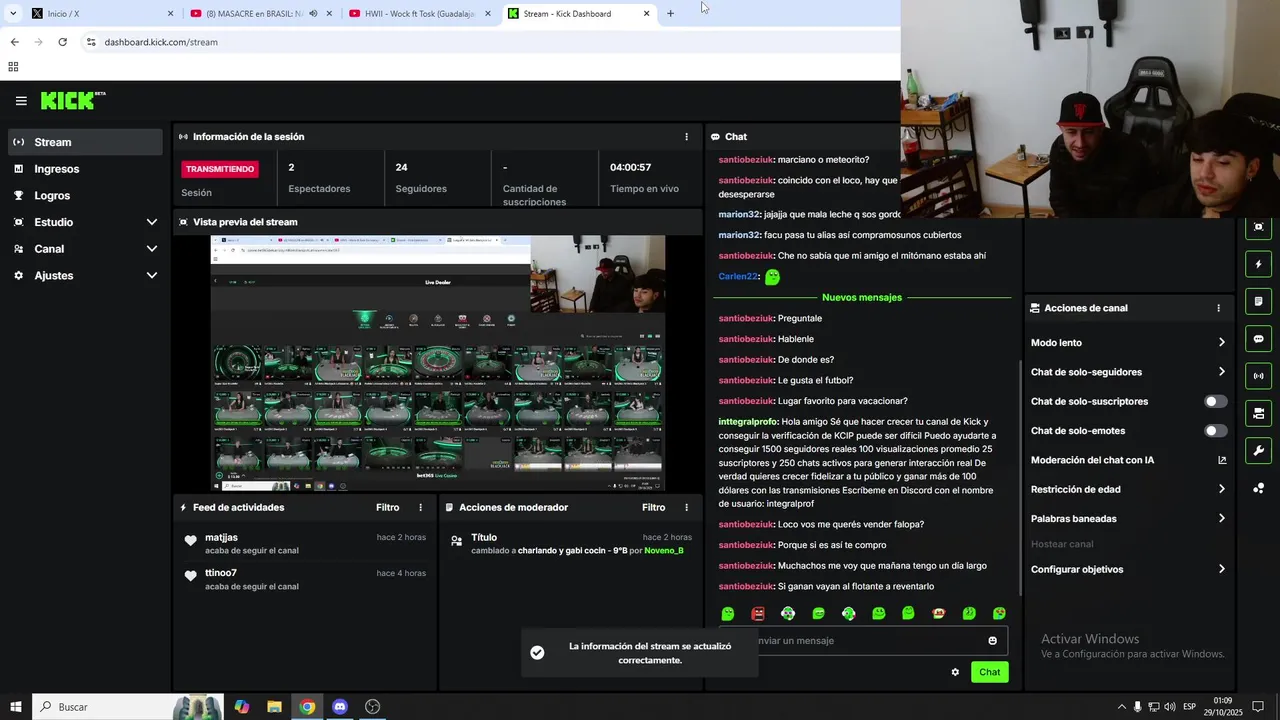Open Discord from the taskbar
The width and height of the screenshot is (1280, 720).
[x=340, y=707]
